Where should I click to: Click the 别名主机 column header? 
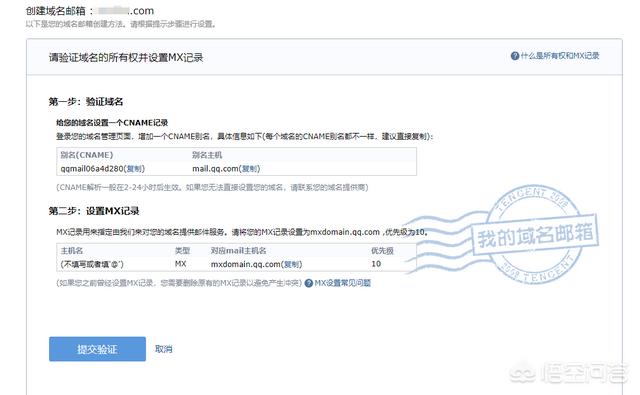click(207, 155)
